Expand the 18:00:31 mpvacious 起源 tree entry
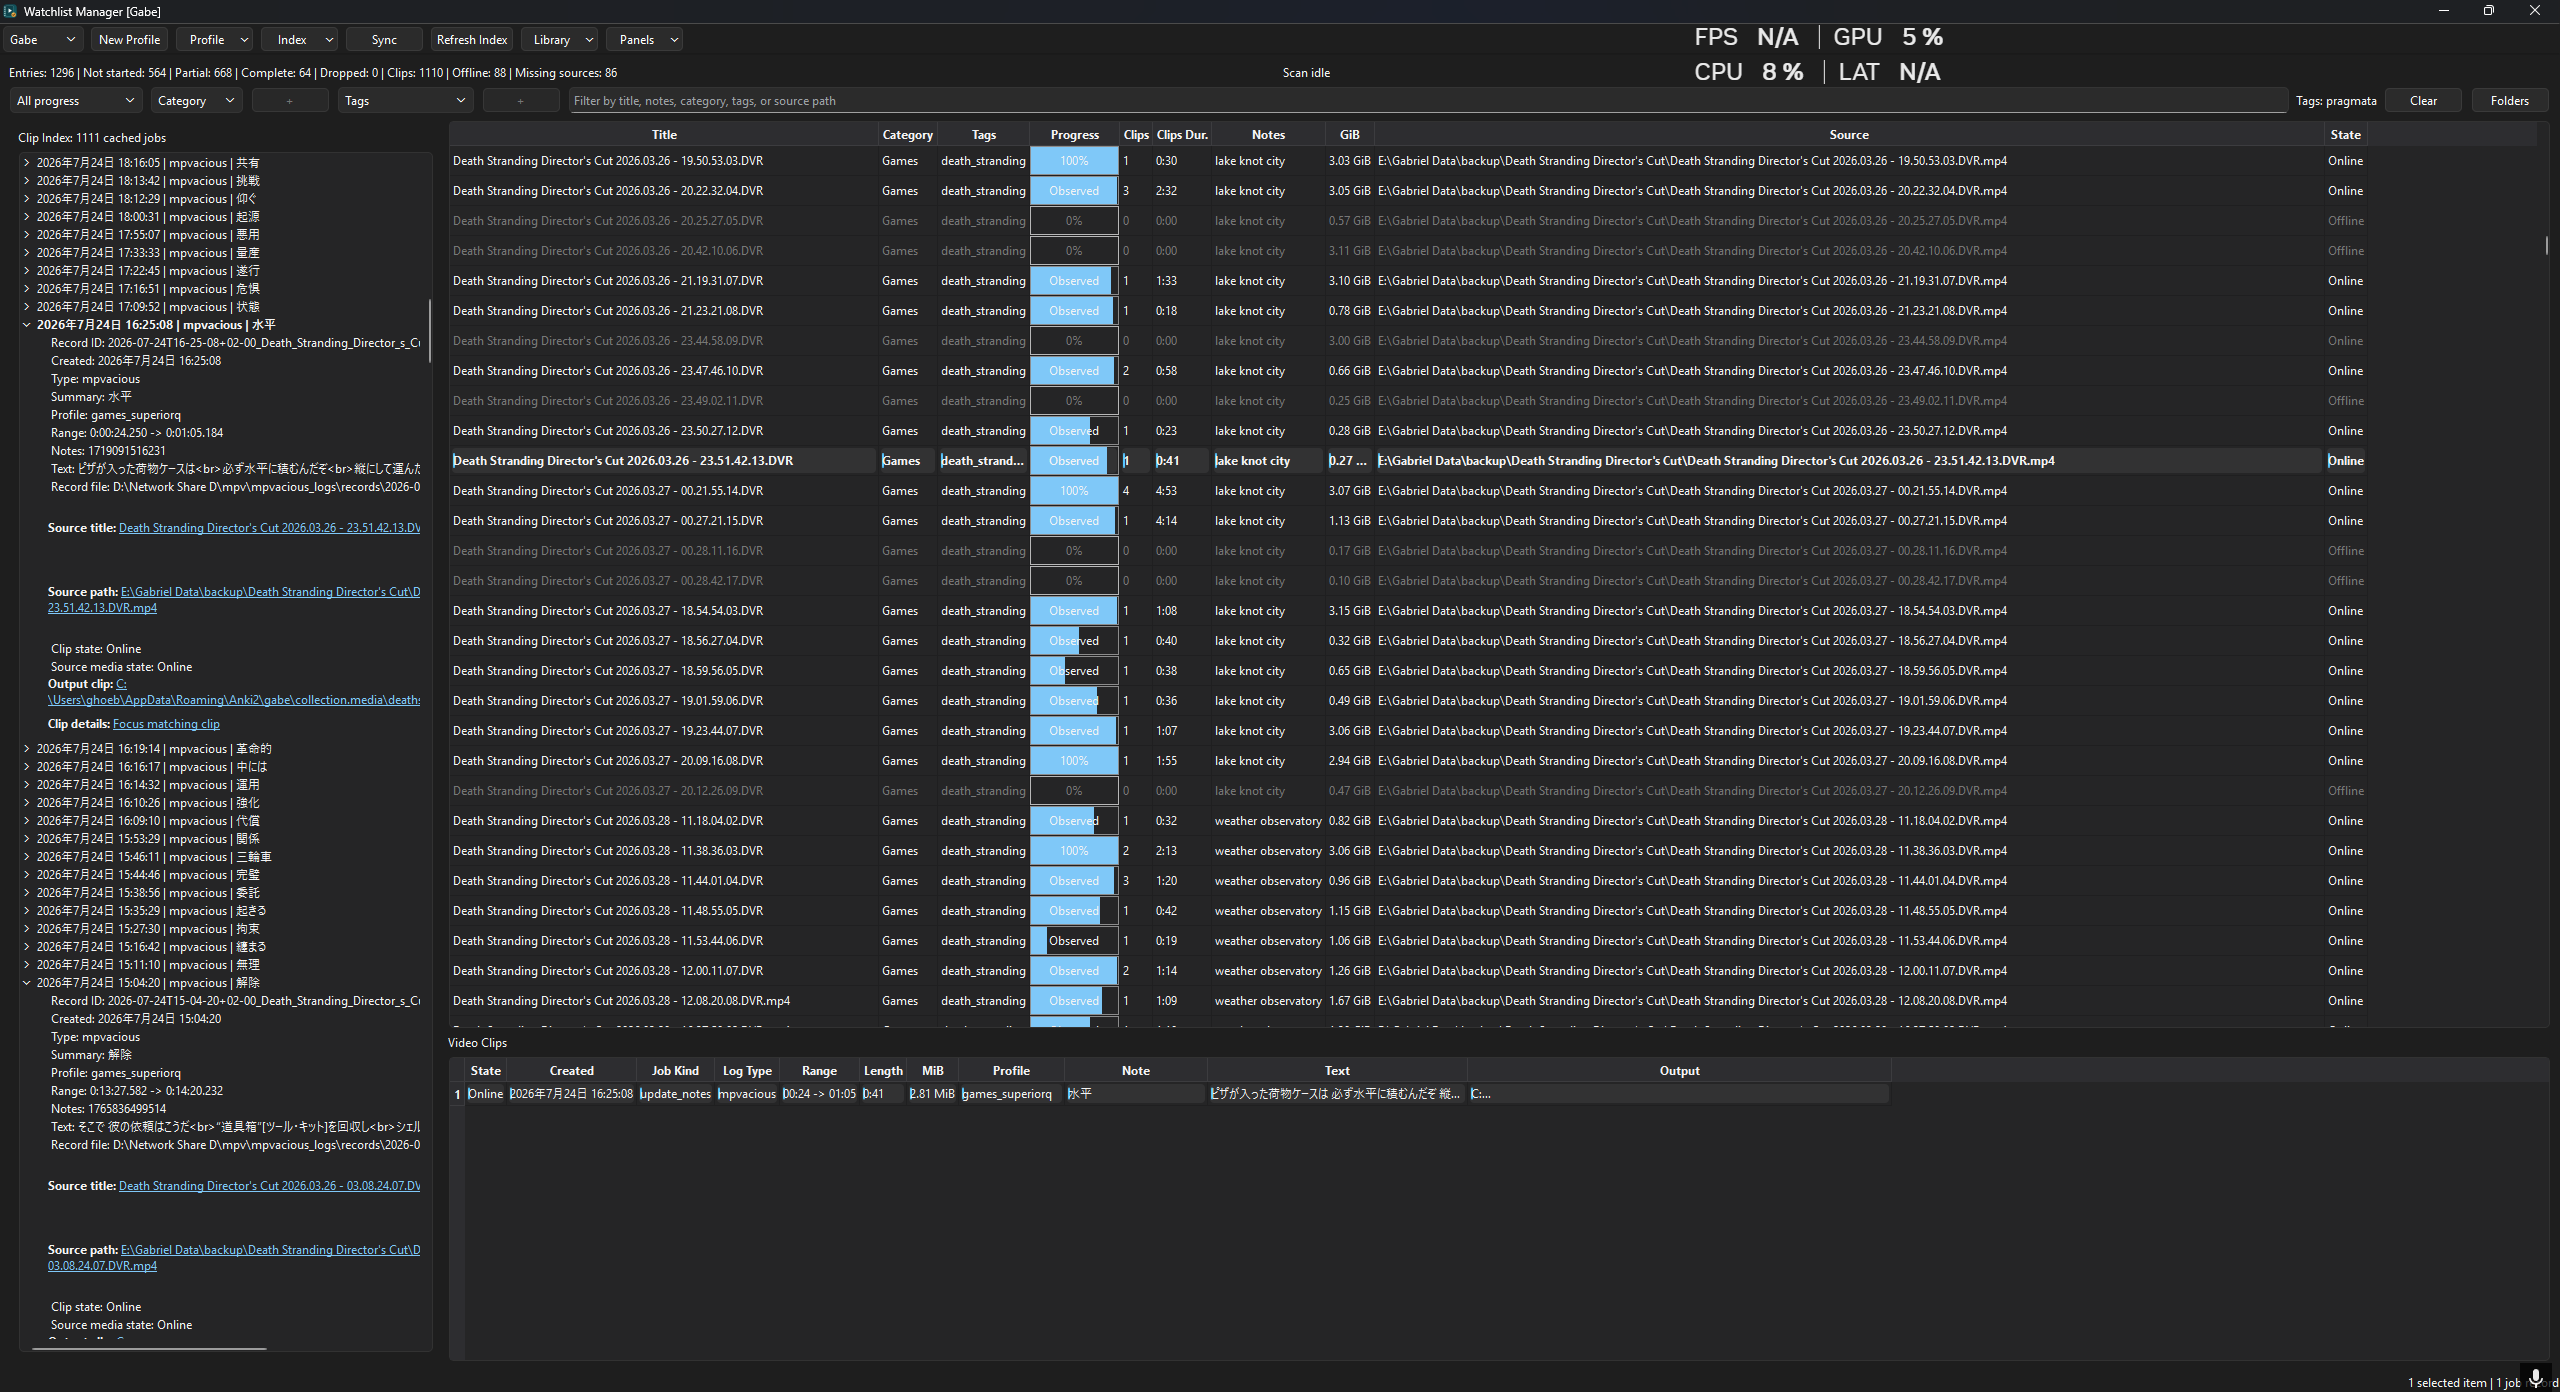The width and height of the screenshot is (2560, 1392). coord(27,217)
